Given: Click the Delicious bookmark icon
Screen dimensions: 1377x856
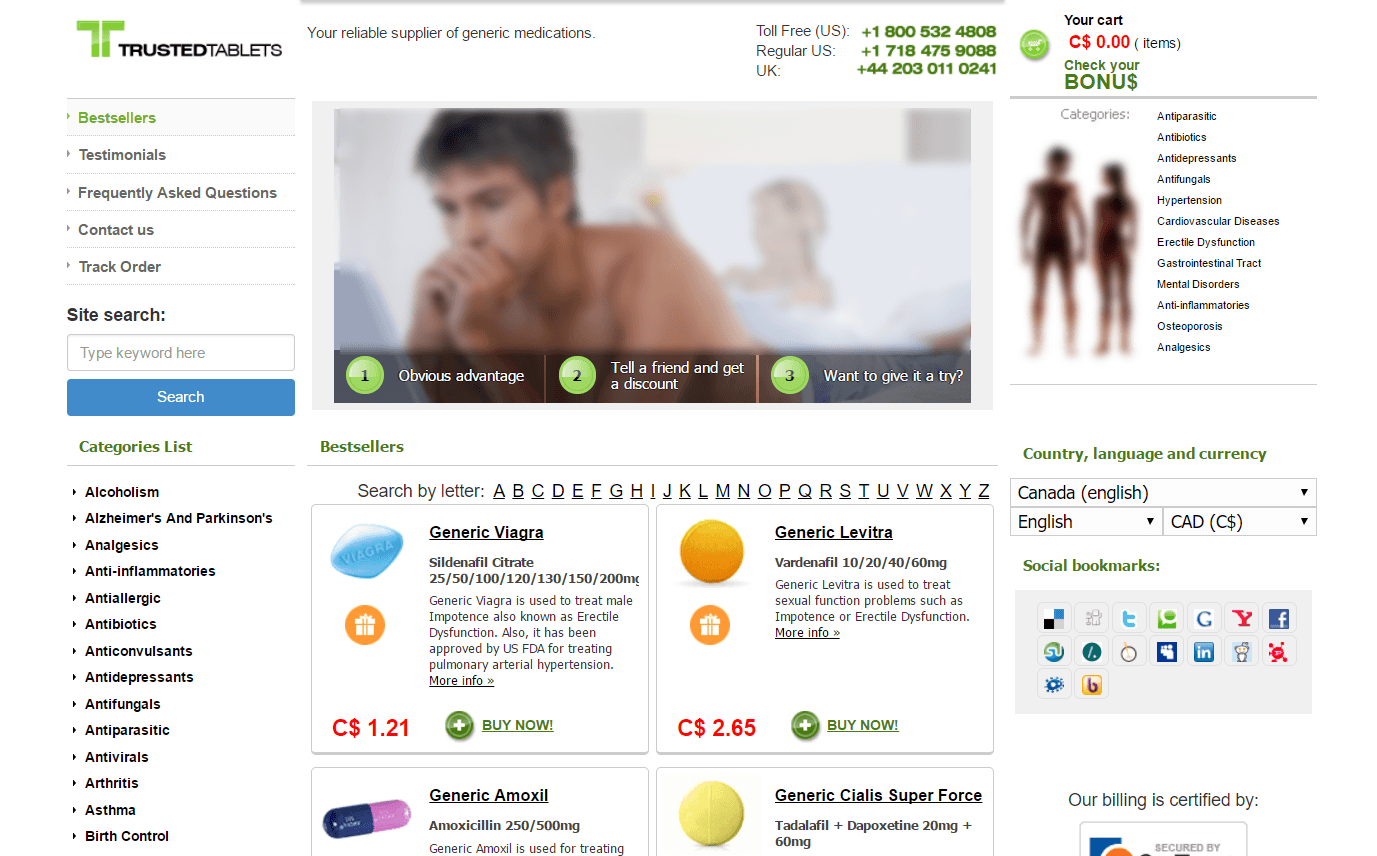Looking at the screenshot, I should [1053, 618].
